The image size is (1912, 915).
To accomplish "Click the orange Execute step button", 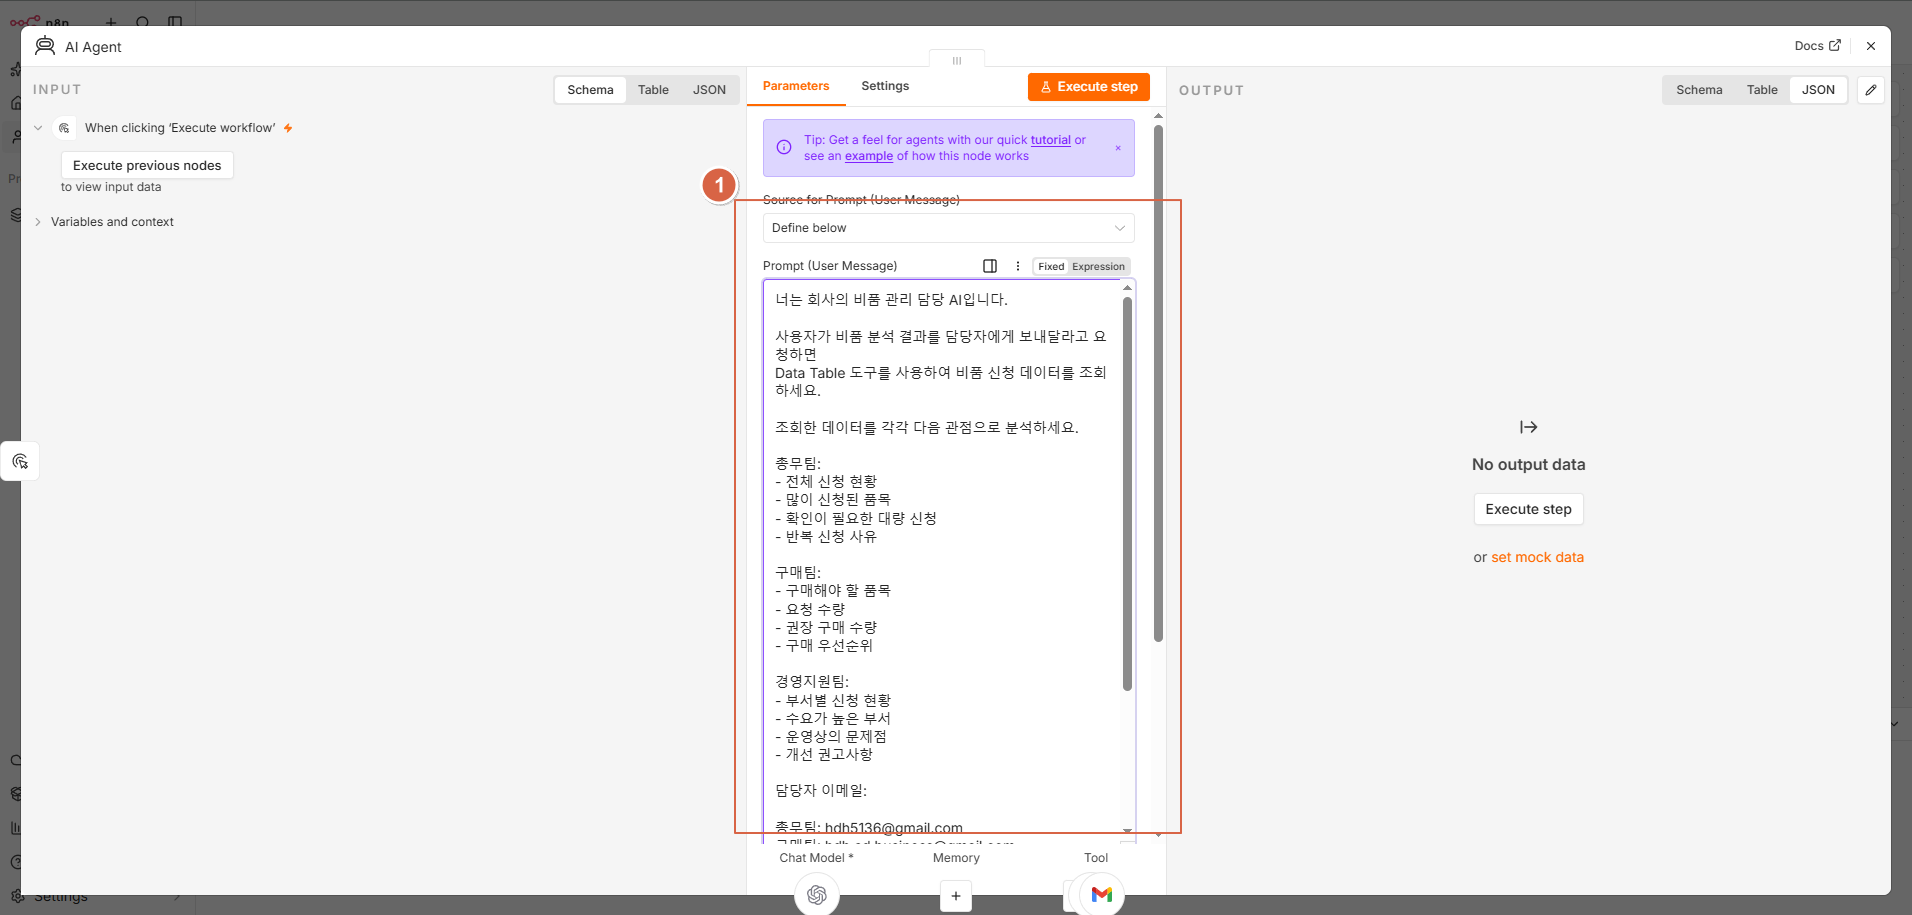I will click(x=1089, y=87).
